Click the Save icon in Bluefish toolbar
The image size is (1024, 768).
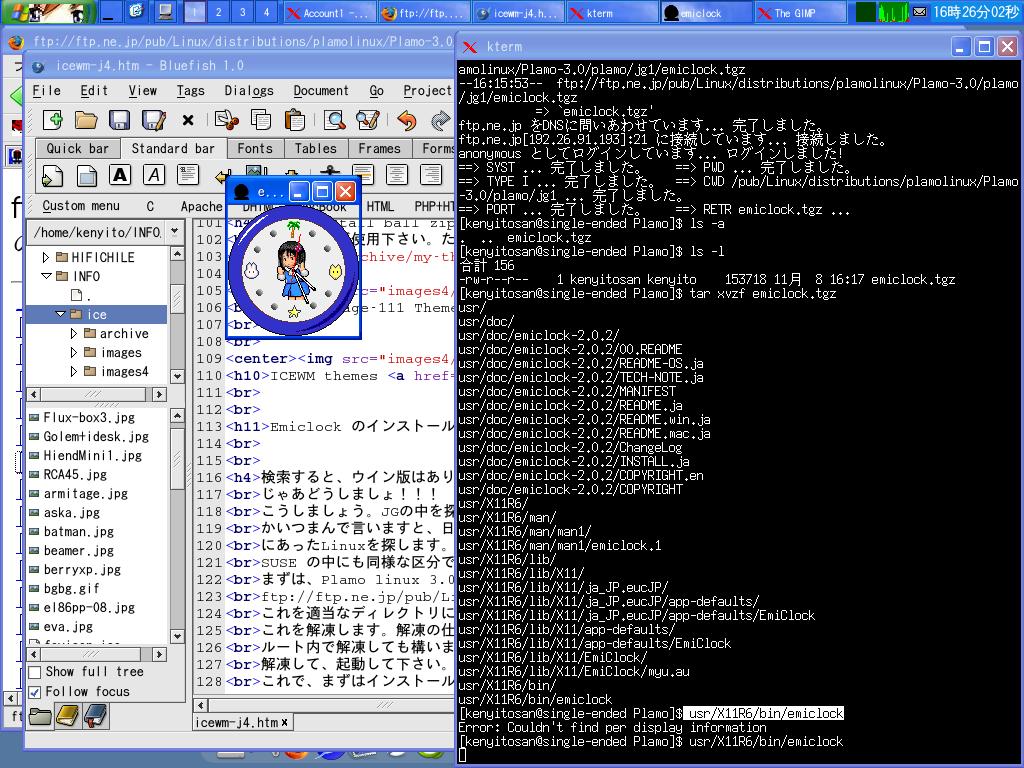tap(122, 122)
